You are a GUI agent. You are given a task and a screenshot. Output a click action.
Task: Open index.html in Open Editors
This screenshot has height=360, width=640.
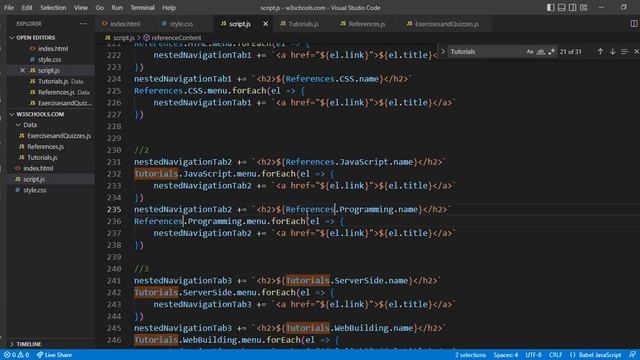coord(53,49)
